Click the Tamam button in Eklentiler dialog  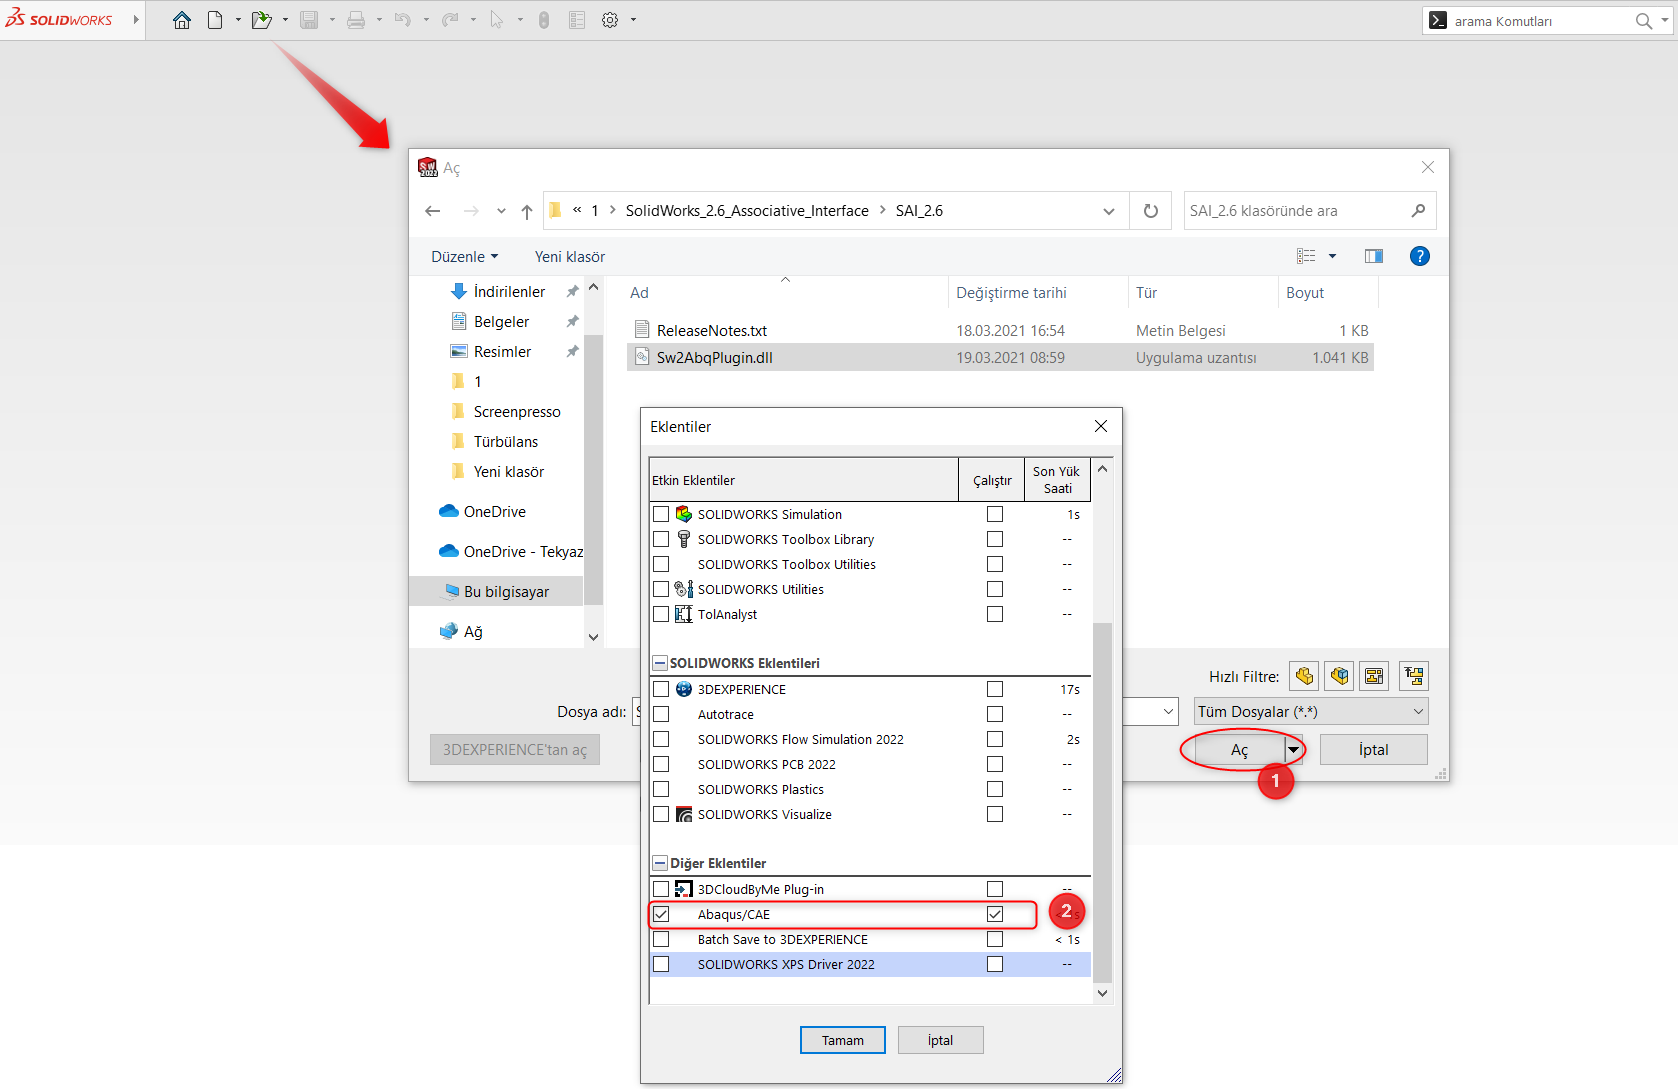click(x=842, y=1039)
